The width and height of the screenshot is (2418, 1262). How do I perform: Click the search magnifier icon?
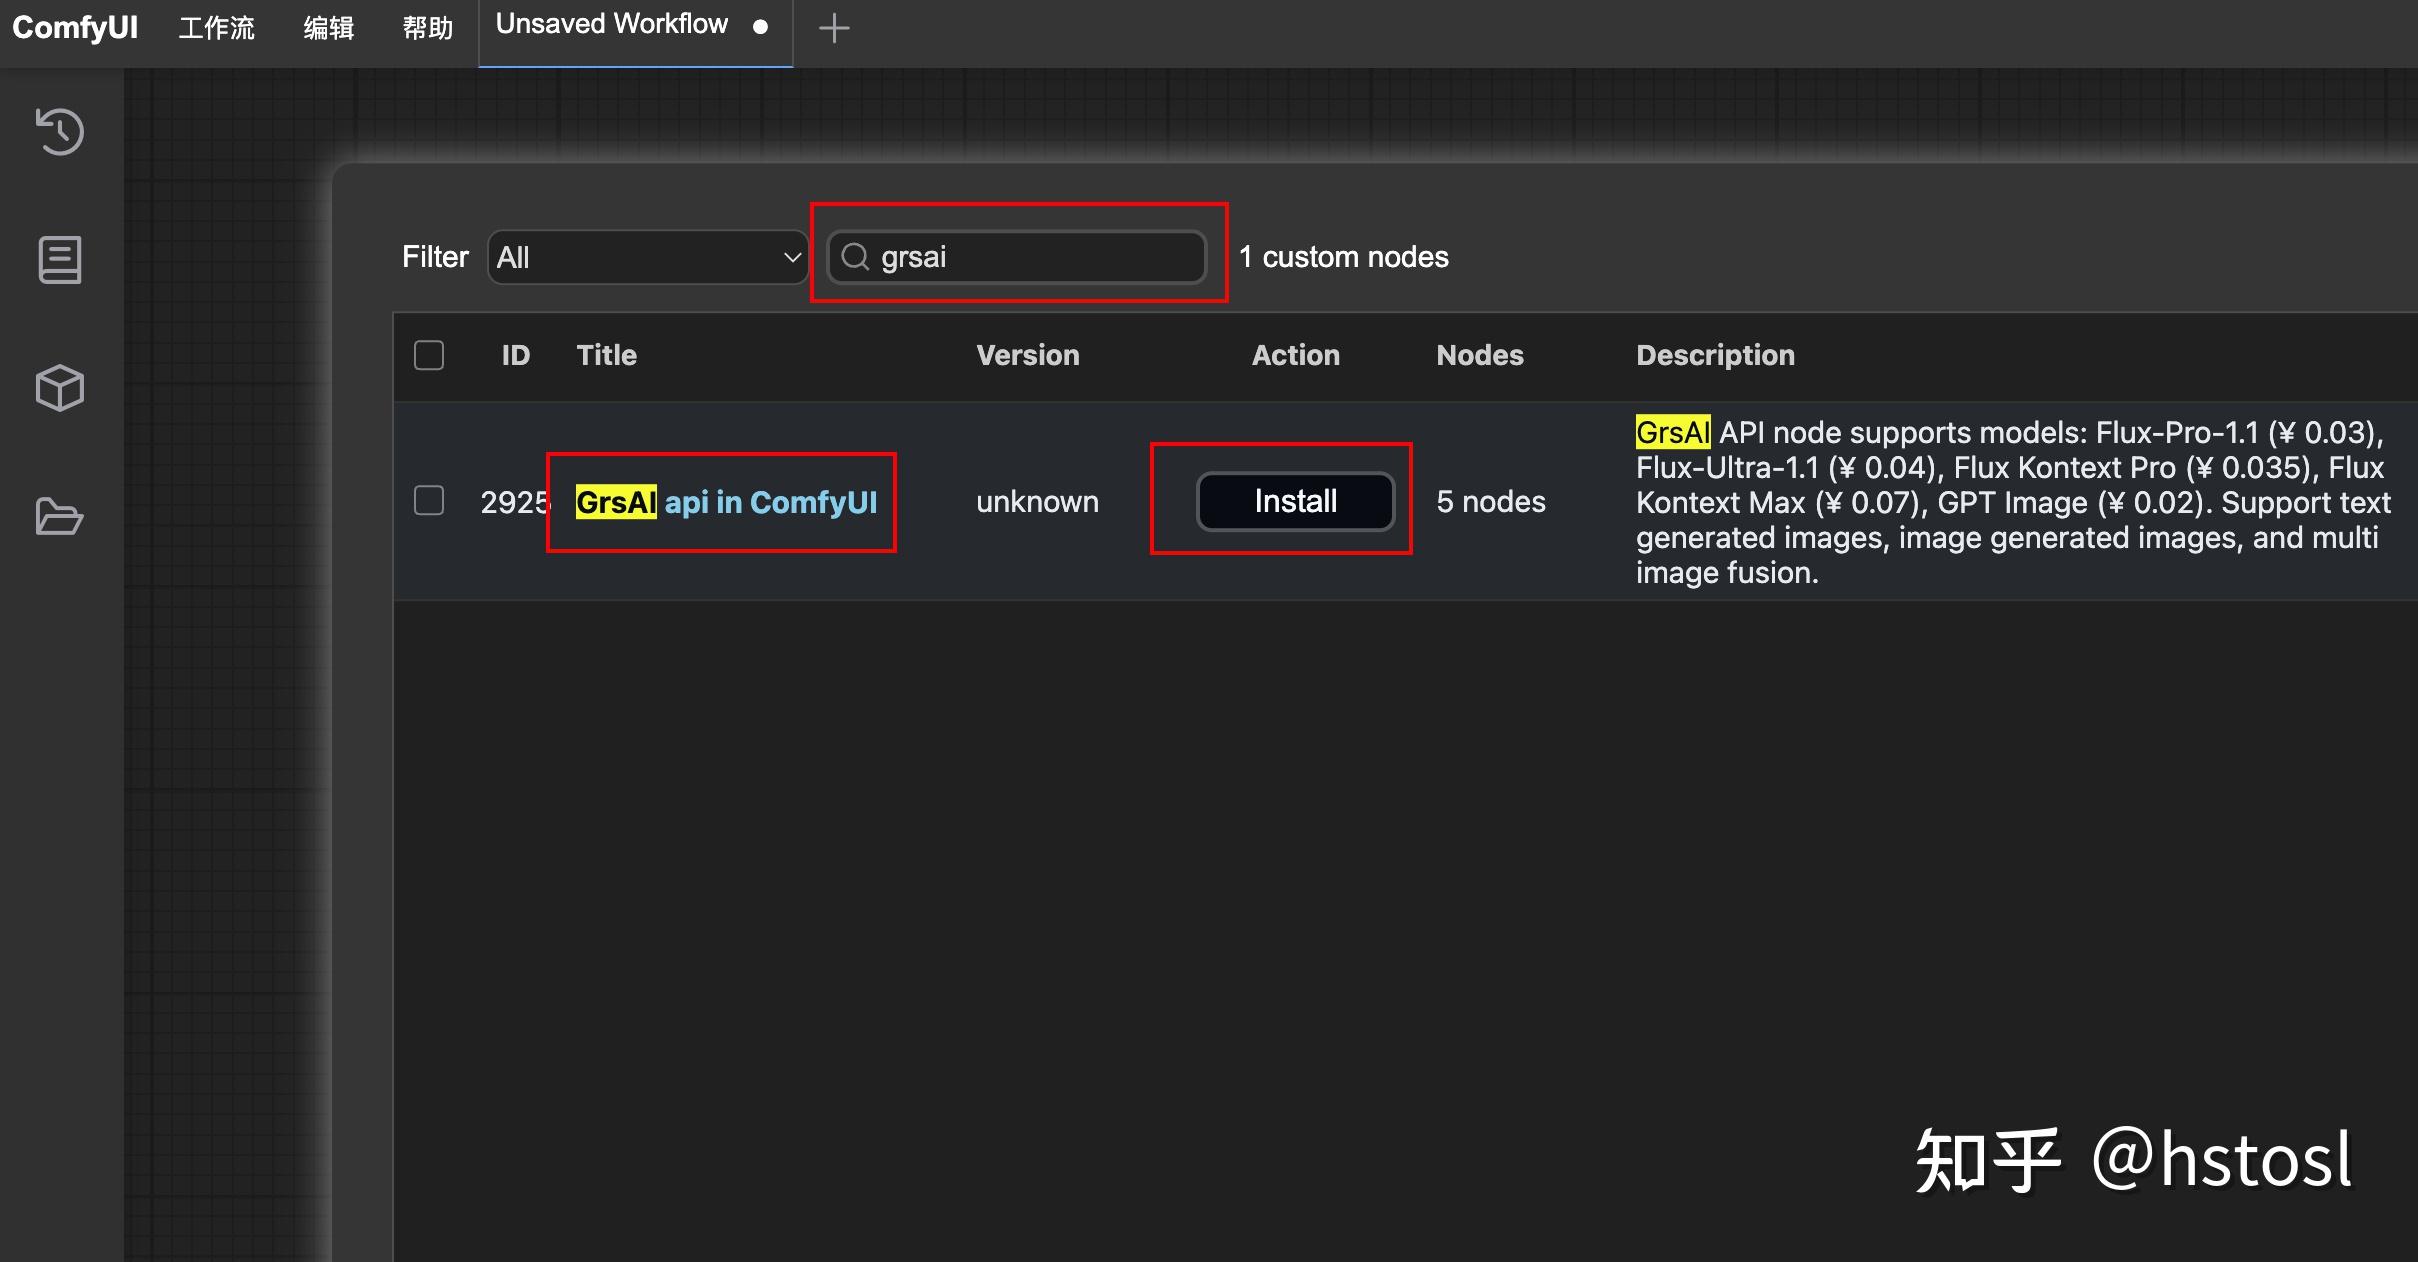pos(855,257)
